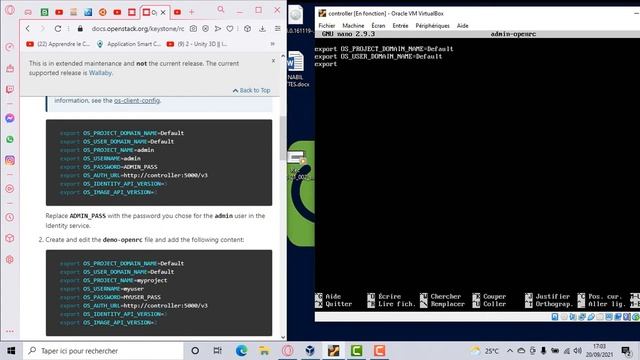This screenshot has height=360, width=640.
Task: Open History clock in Opera sidebar
Action: [10, 217]
